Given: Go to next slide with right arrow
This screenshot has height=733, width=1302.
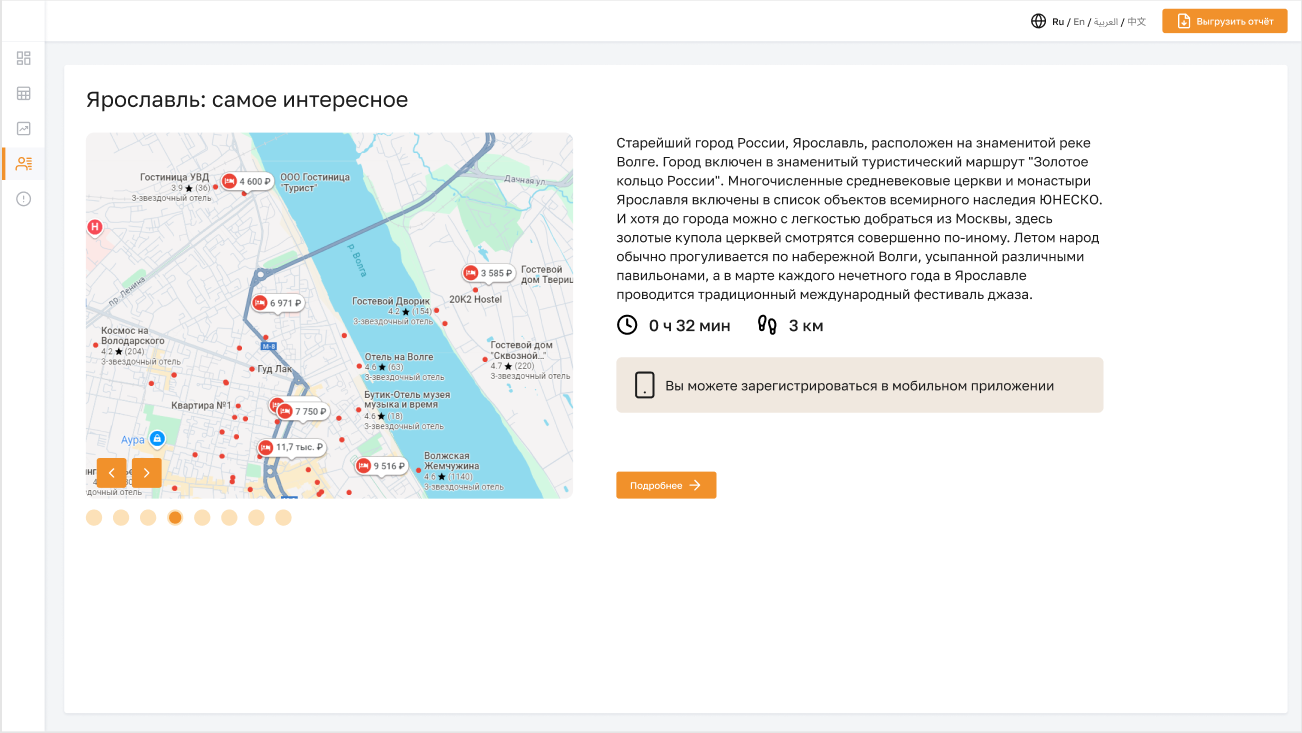Looking at the screenshot, I should coord(147,473).
